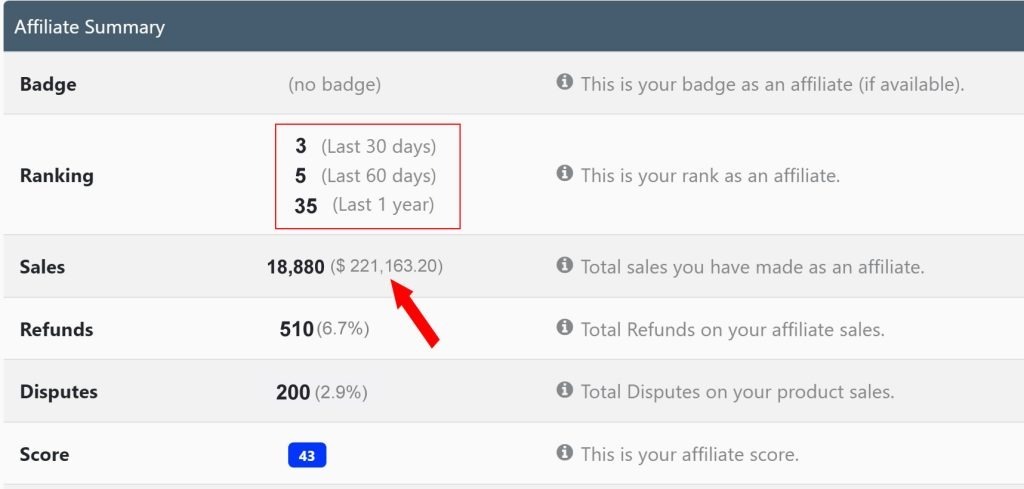Click the info icon beside Badge description
1024x489 pixels.
[x=564, y=82]
